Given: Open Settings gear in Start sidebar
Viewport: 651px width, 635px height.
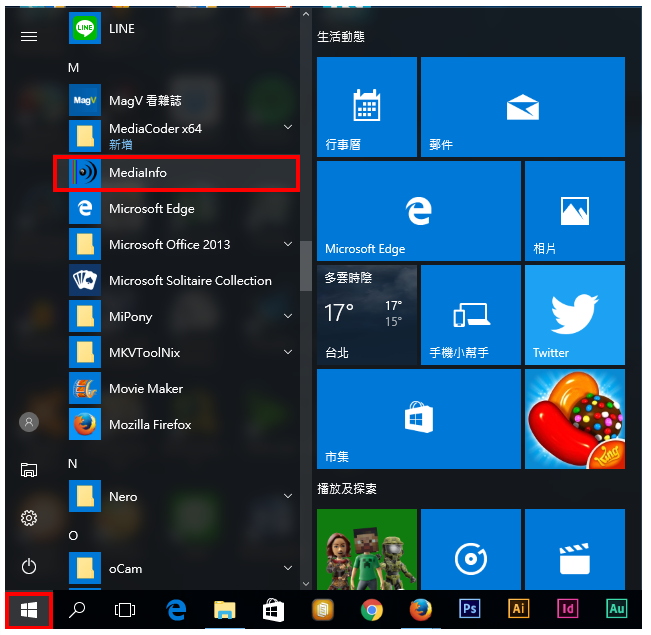Looking at the screenshot, I should tap(29, 518).
